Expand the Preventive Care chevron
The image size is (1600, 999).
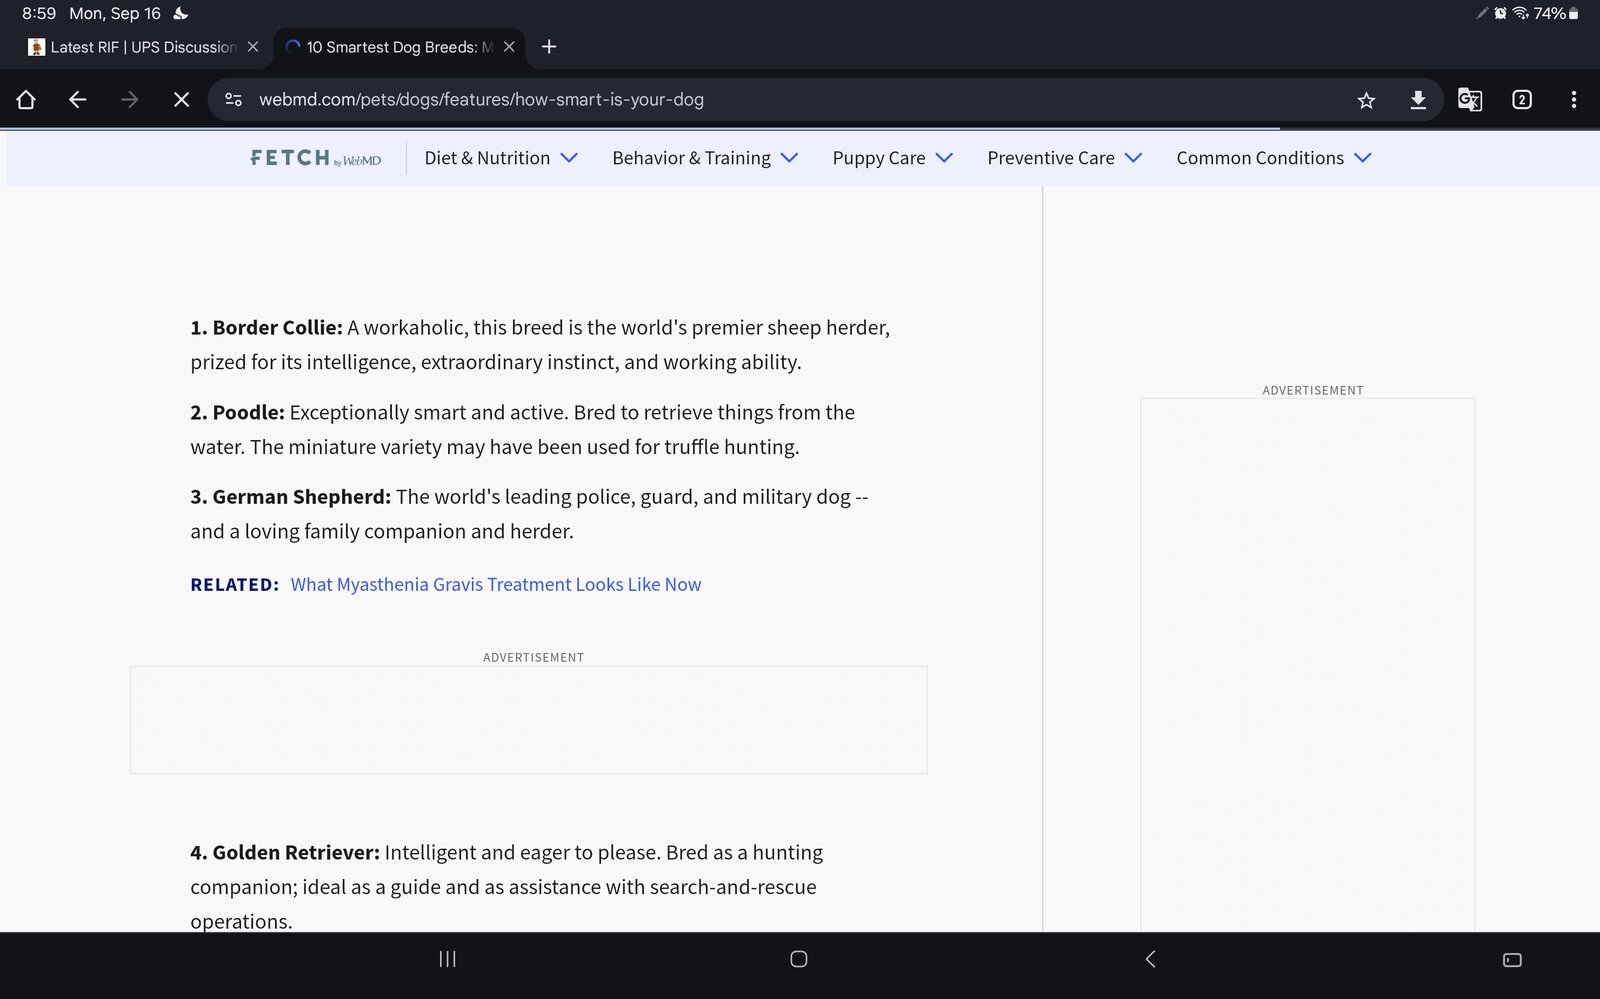click(x=1133, y=158)
